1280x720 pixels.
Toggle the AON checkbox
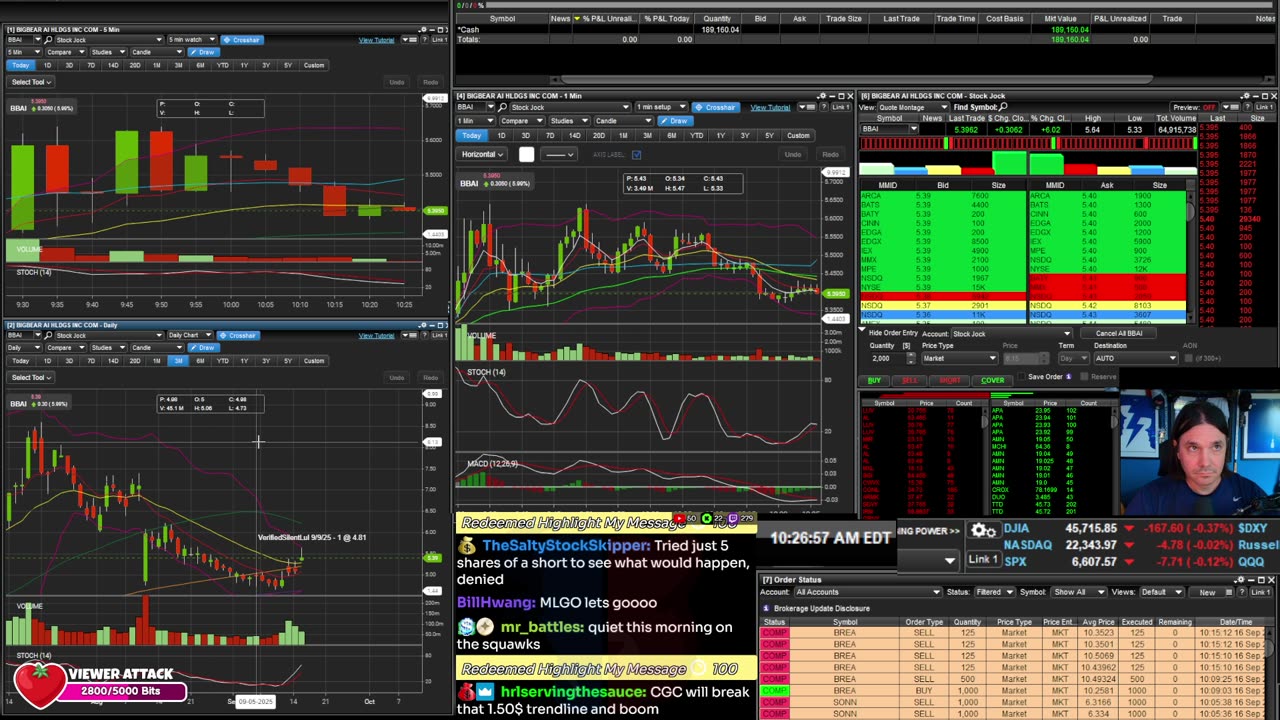tap(1188, 358)
